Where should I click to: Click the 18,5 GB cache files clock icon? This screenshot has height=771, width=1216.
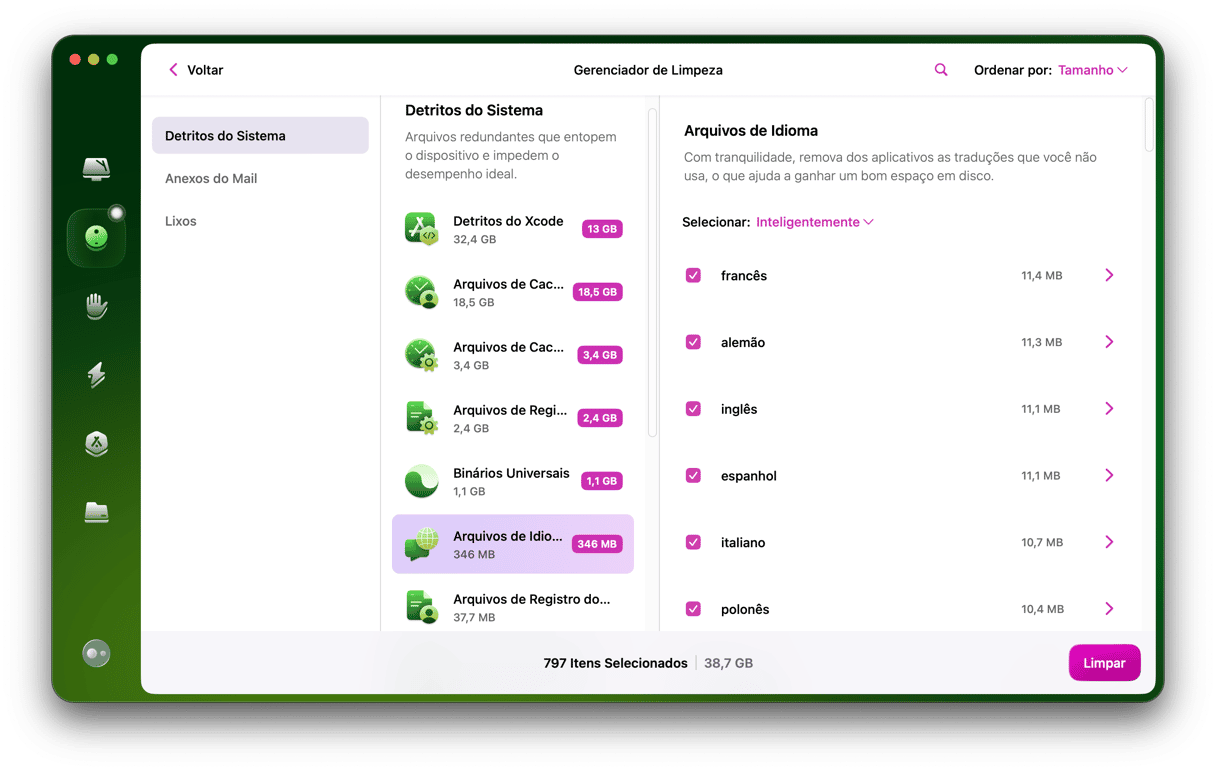coord(422,292)
